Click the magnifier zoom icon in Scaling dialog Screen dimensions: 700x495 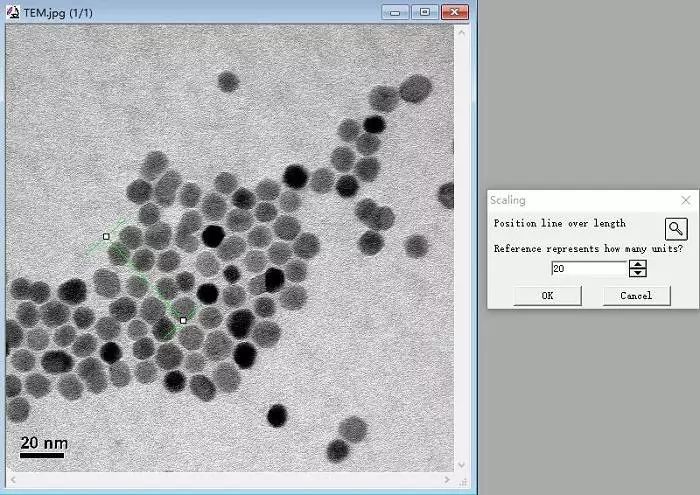pyautogui.click(x=677, y=228)
